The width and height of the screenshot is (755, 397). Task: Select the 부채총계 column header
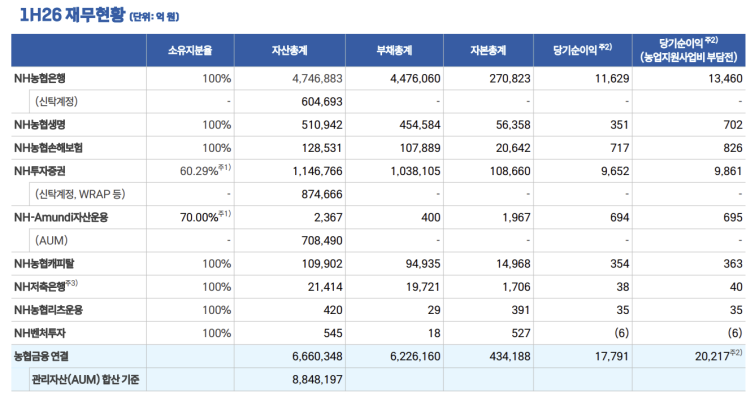[x=394, y=50]
